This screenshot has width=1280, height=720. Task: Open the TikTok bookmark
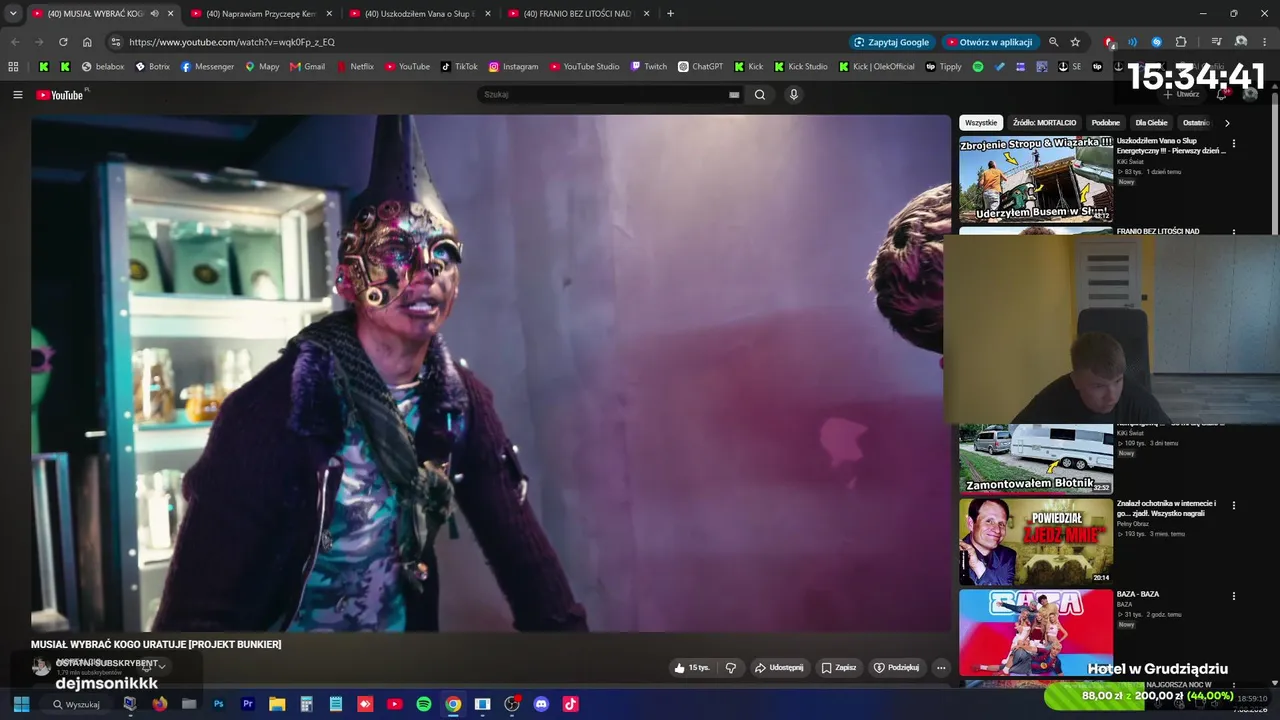pyautogui.click(x=460, y=67)
